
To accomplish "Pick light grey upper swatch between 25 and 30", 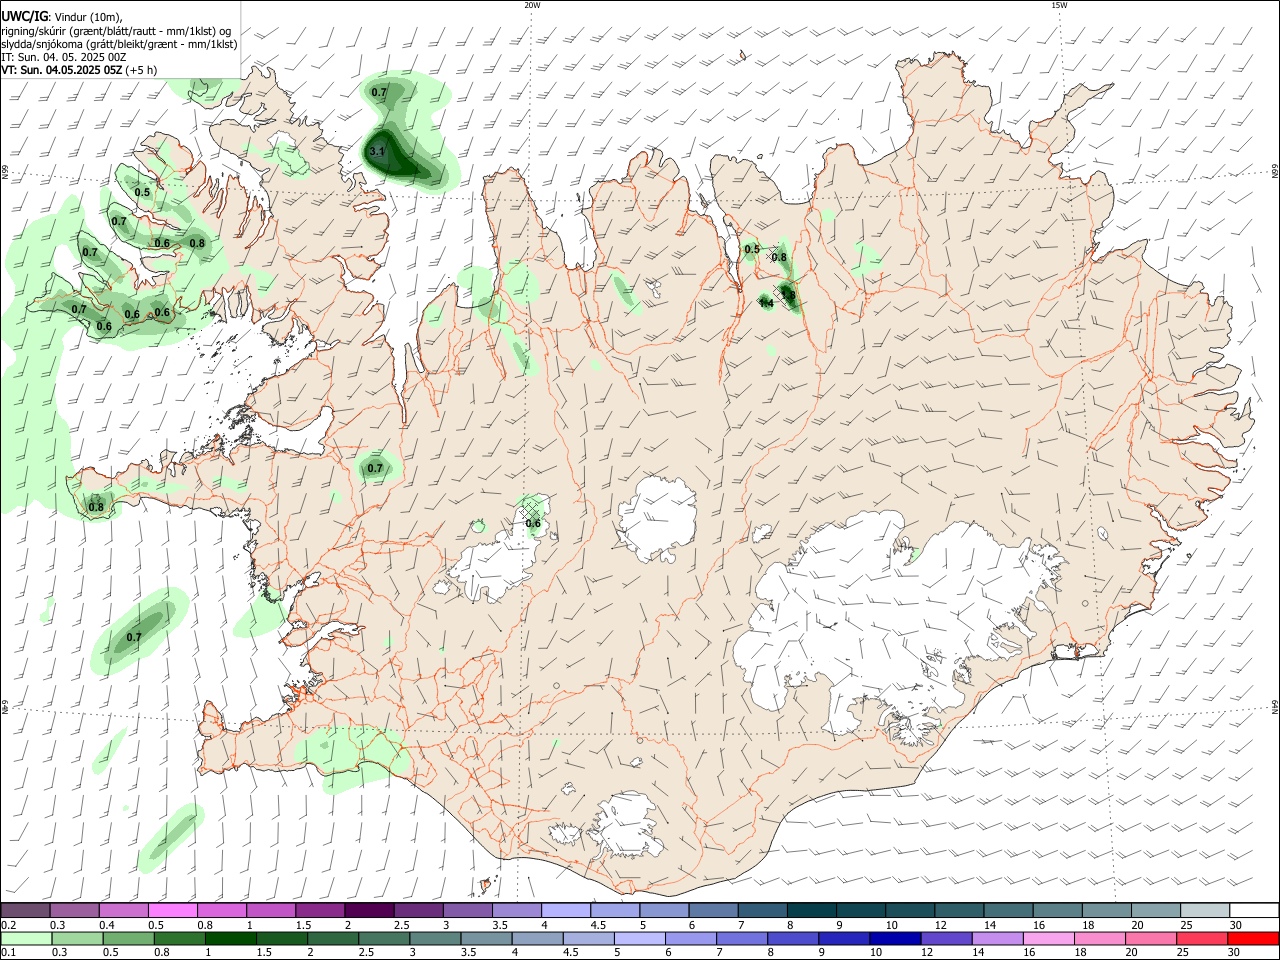I will point(1203,910).
